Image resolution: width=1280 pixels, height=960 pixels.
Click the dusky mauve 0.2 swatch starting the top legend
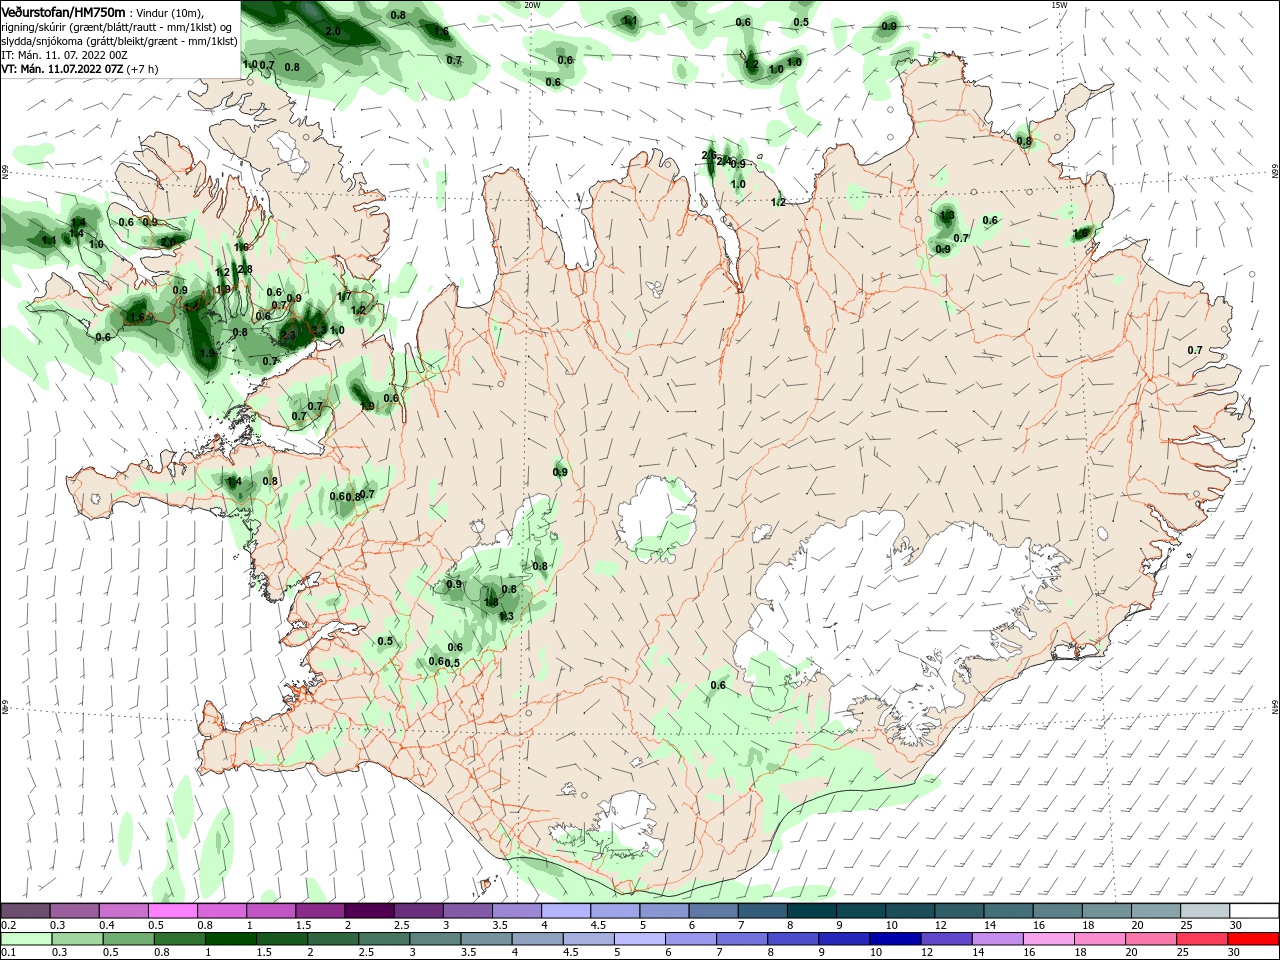[x=25, y=911]
